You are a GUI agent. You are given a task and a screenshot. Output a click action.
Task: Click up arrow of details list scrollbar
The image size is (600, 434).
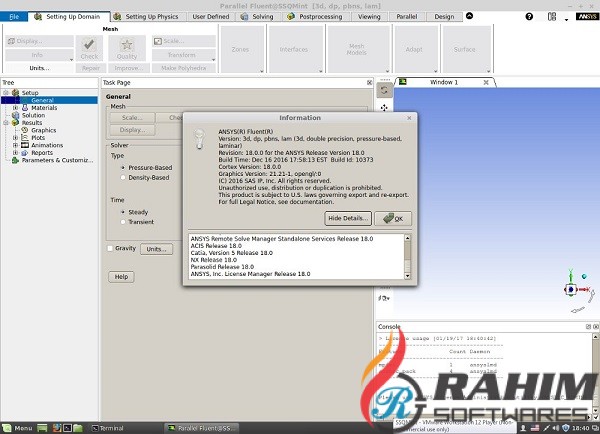[x=408, y=238]
